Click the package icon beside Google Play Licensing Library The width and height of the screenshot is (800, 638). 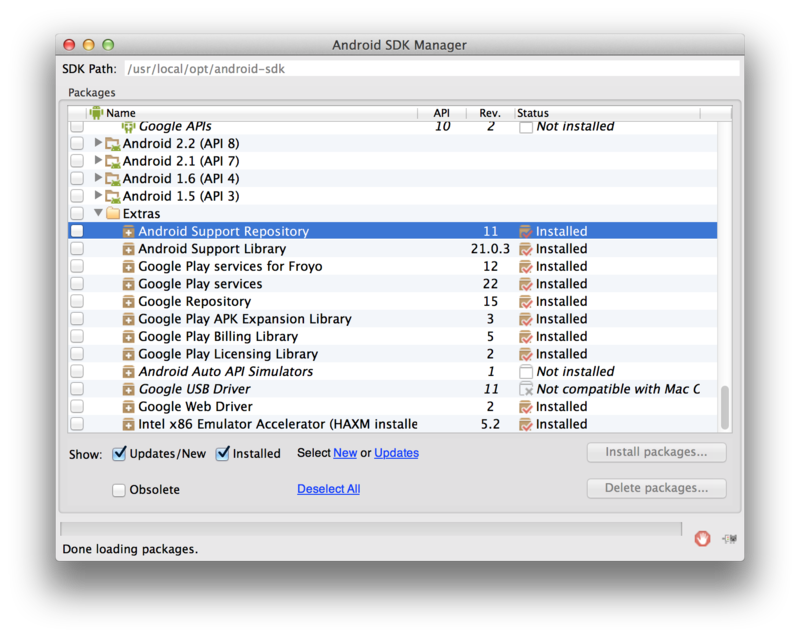tap(128, 354)
